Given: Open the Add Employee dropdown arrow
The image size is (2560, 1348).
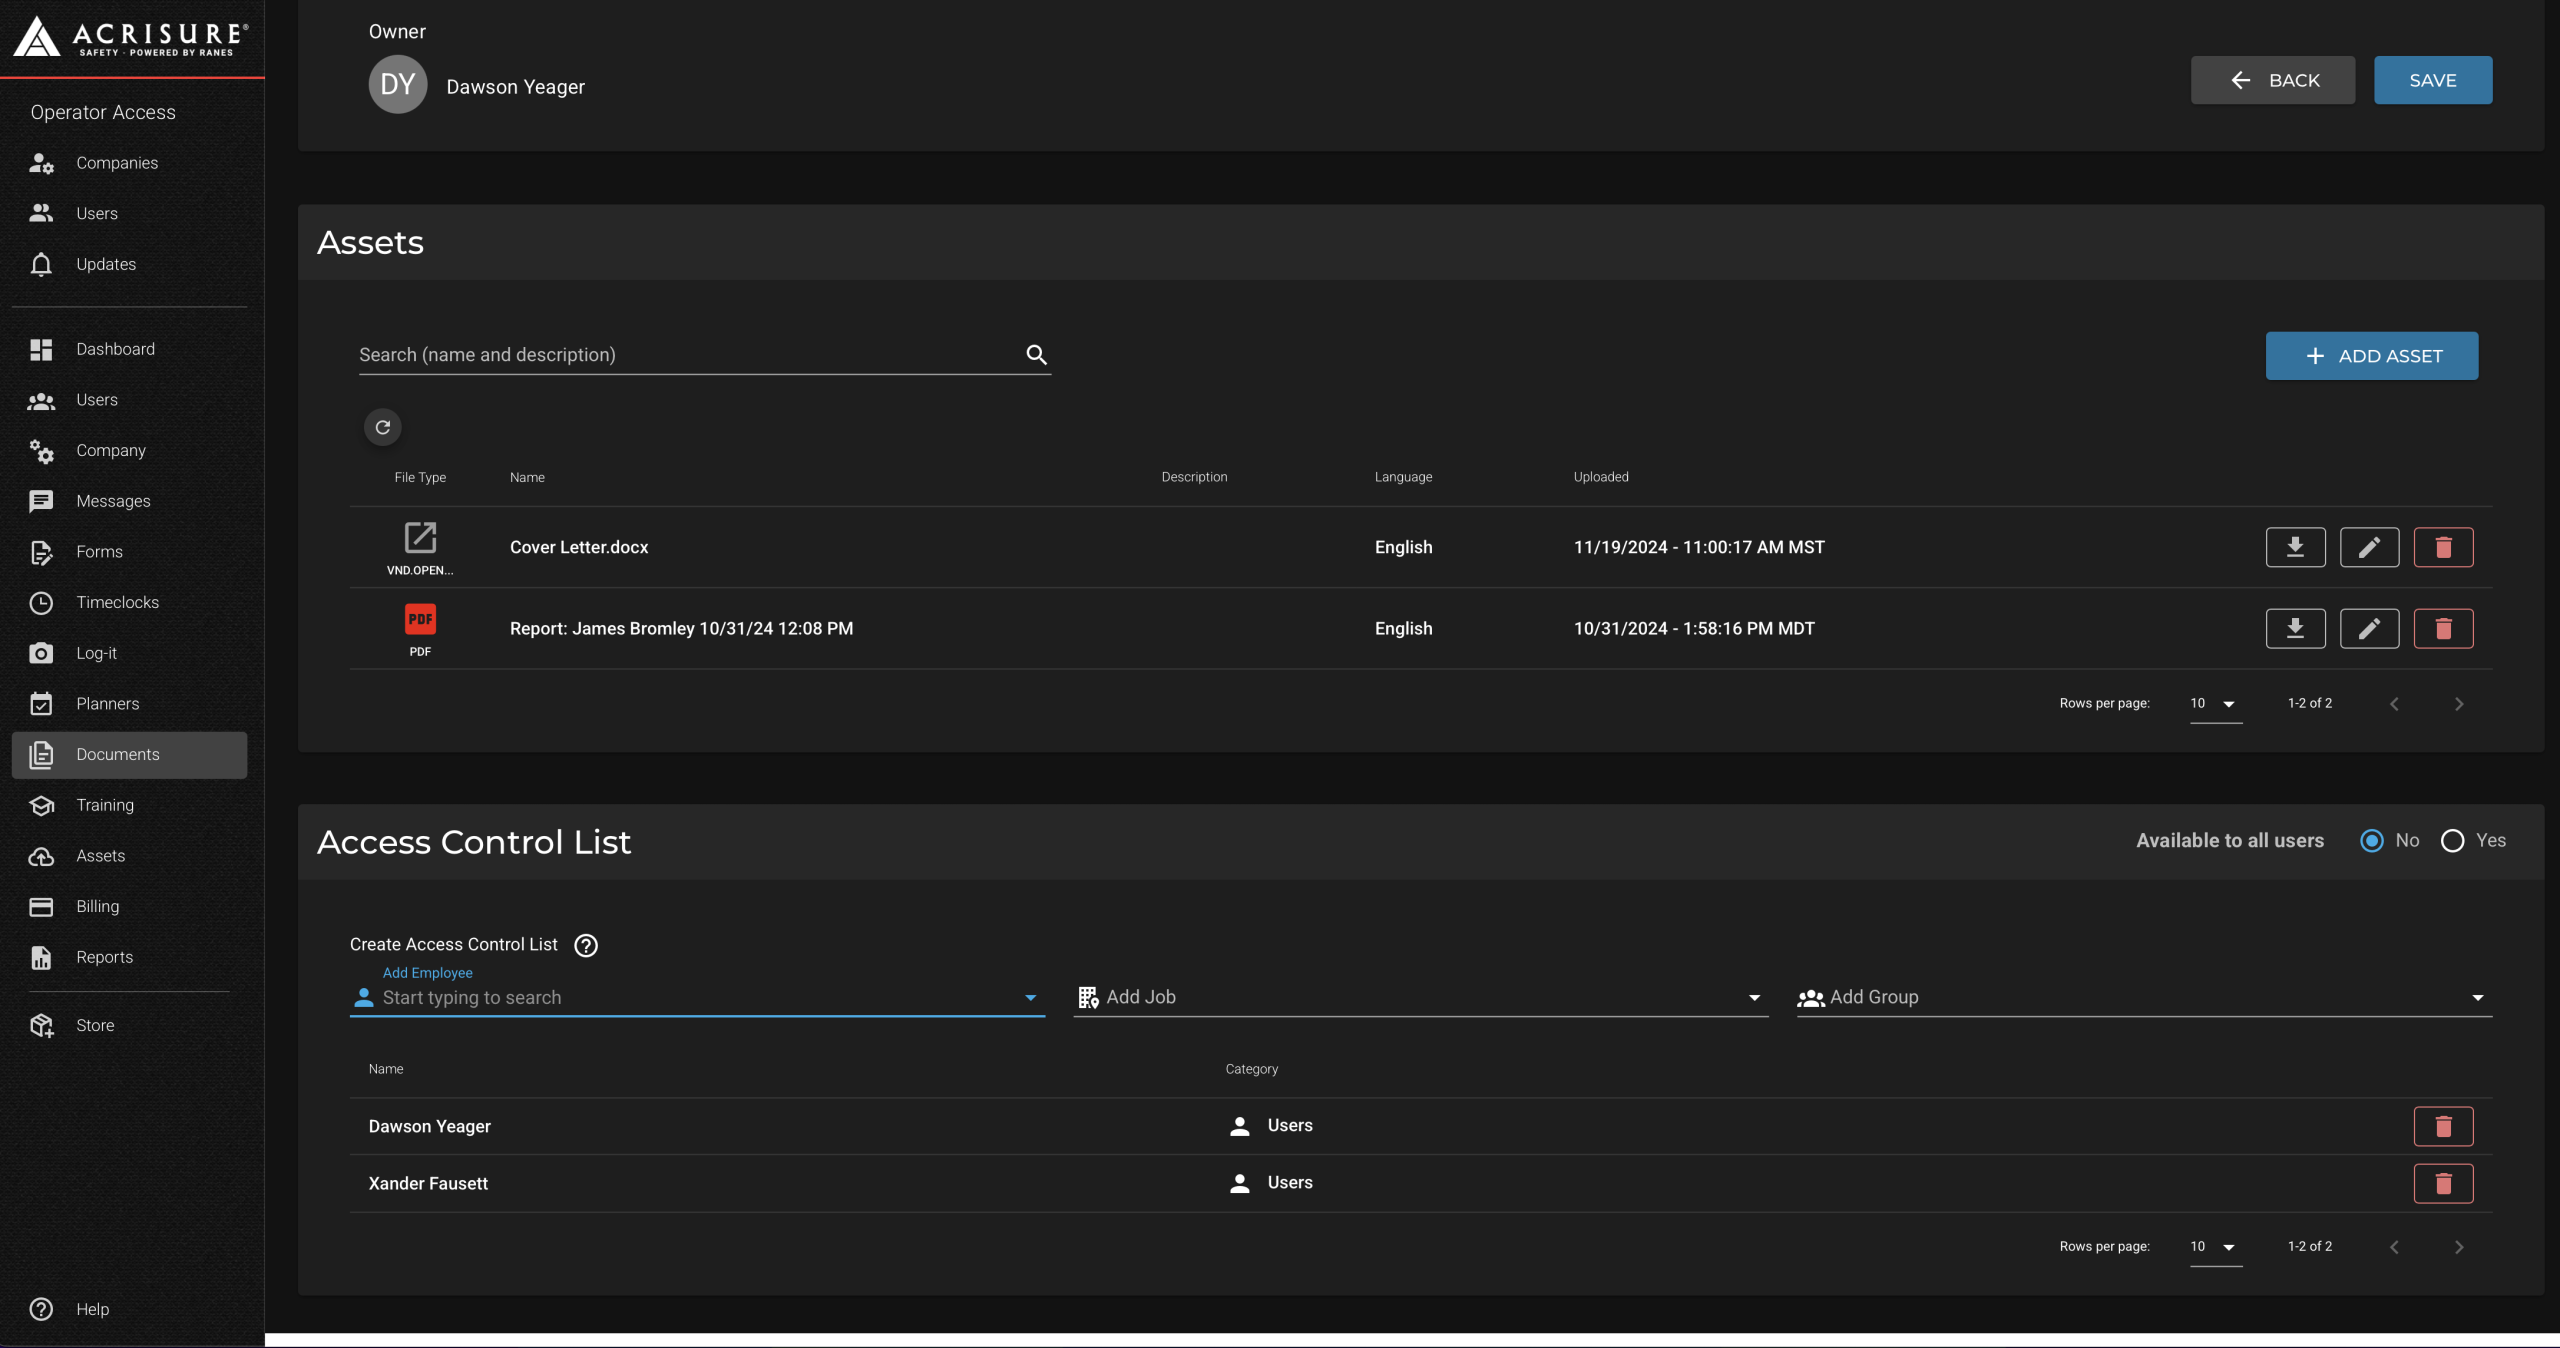Looking at the screenshot, I should point(1030,998).
